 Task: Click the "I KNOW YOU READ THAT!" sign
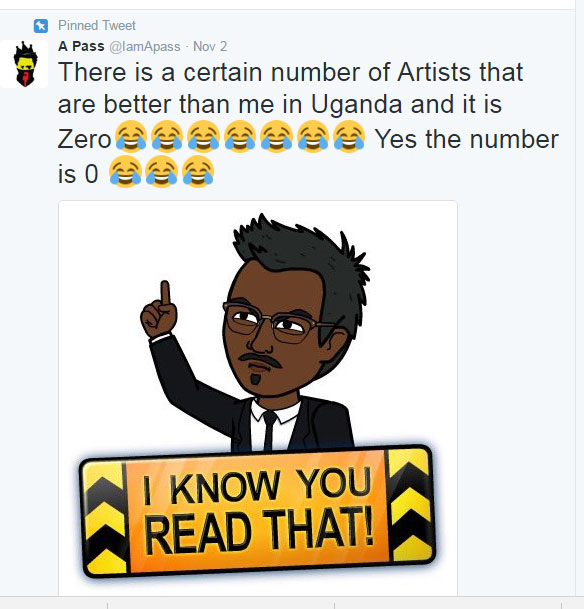point(258,512)
